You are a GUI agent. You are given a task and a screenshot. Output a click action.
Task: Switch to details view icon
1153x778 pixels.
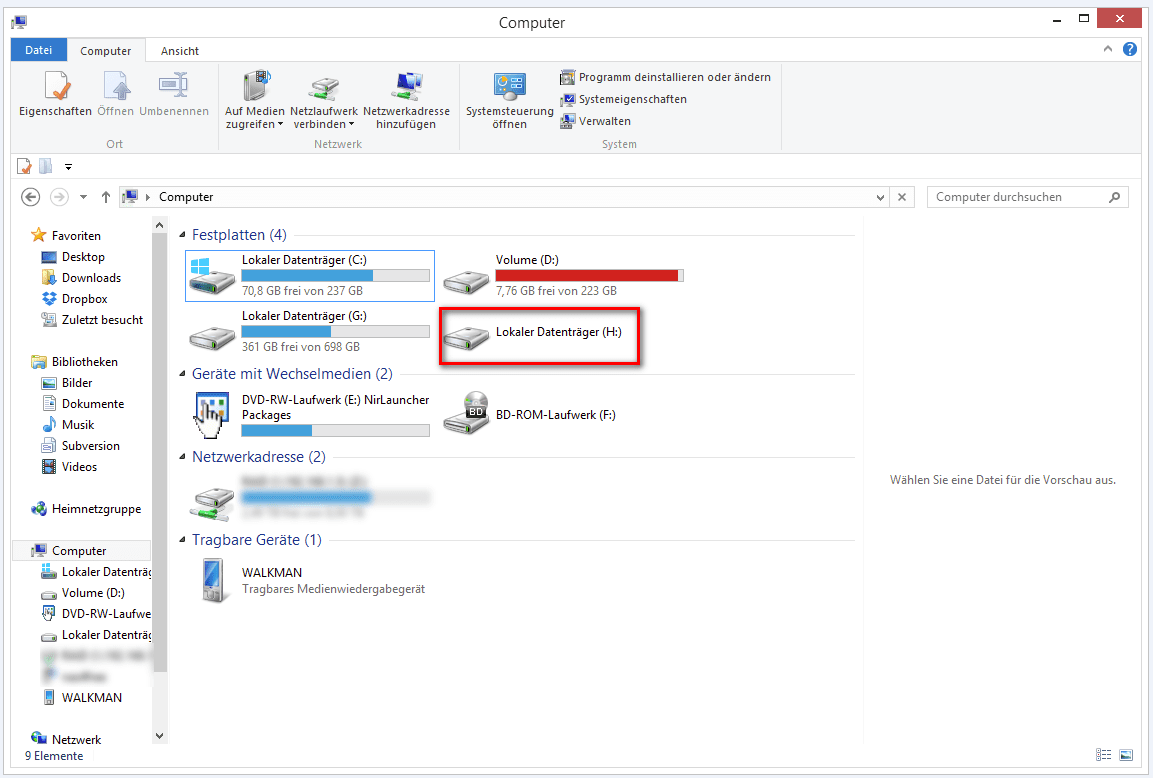[1104, 754]
